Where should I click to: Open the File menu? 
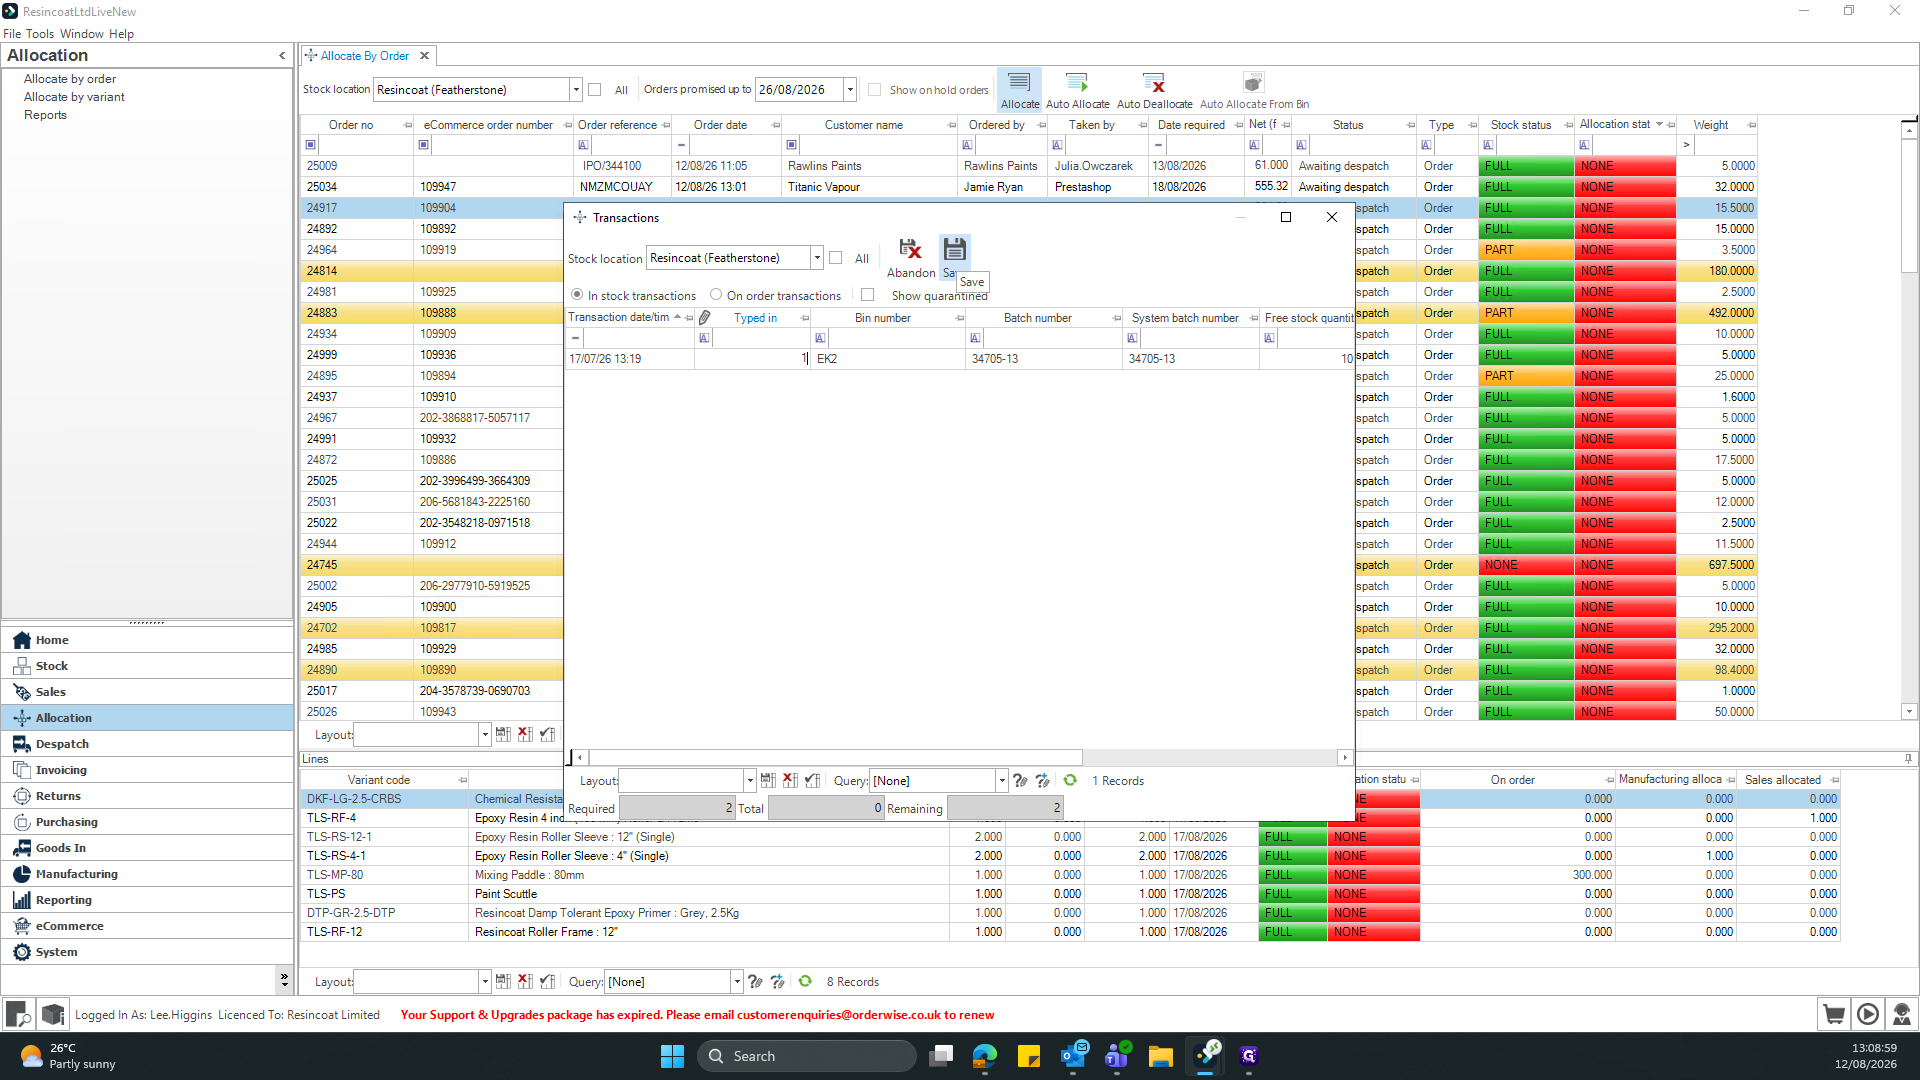coord(12,33)
